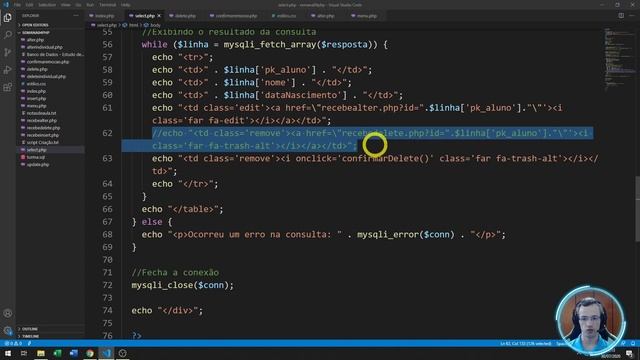
Task: Click the Explorer panel more actions ellipsis
Action: (76, 16)
